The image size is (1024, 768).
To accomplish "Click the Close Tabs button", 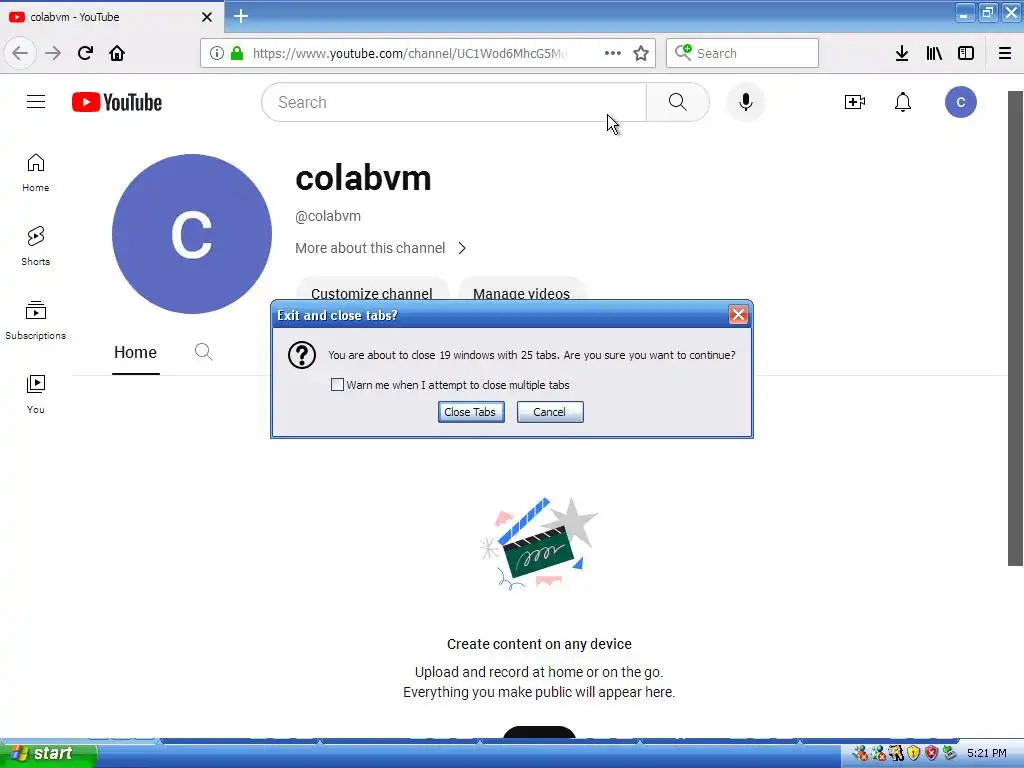I will [x=471, y=412].
